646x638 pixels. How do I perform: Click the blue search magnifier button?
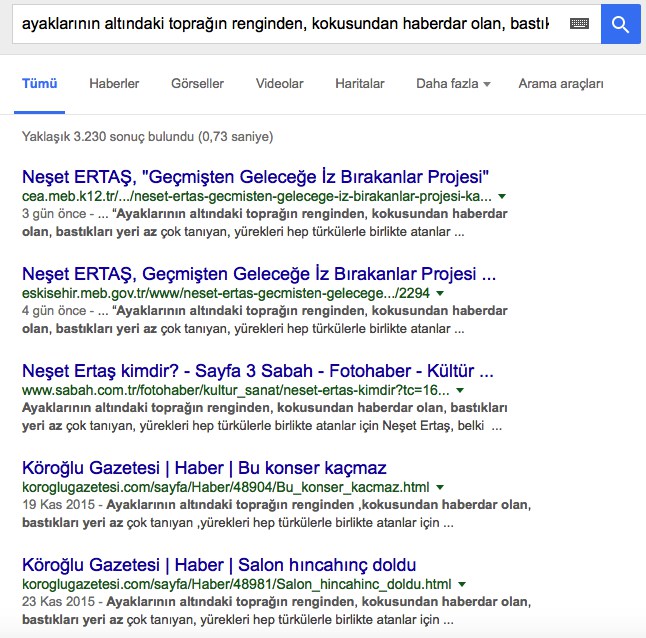tap(620, 24)
